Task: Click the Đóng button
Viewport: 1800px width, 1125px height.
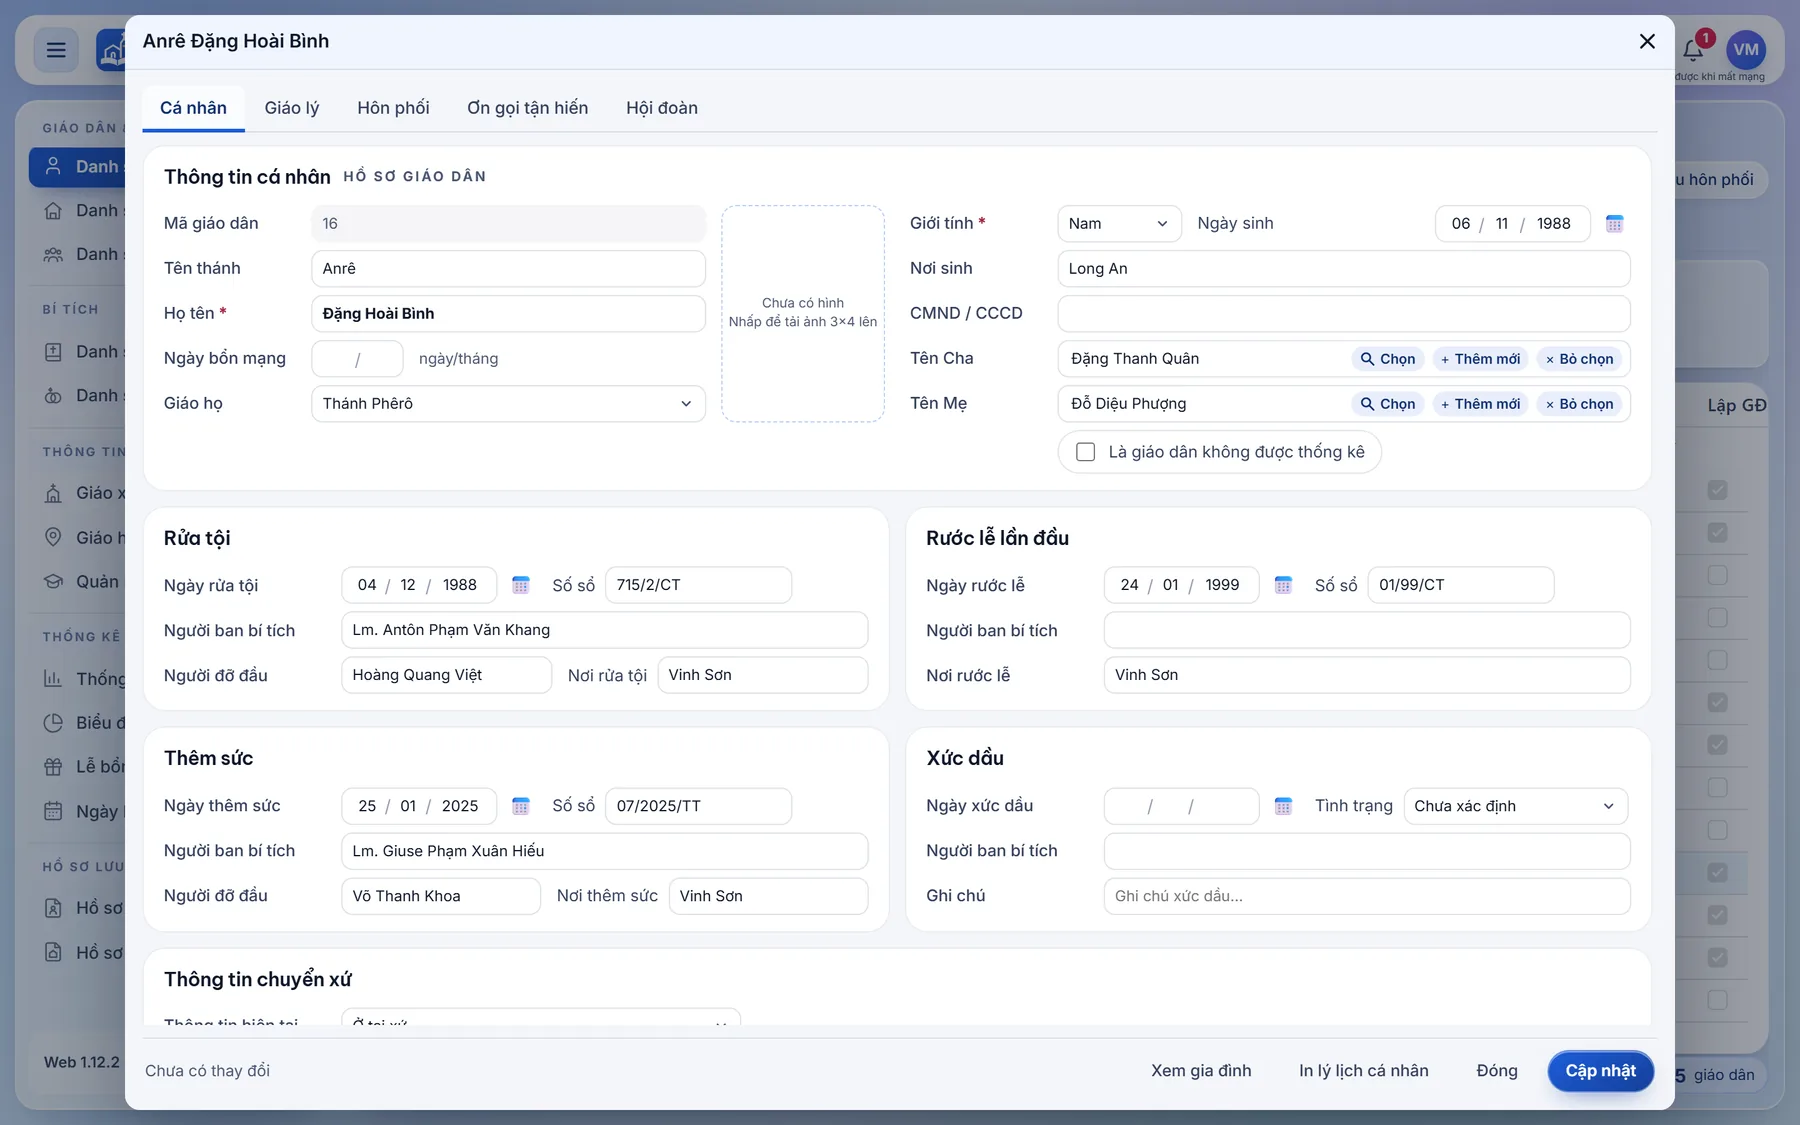Action: [1497, 1071]
